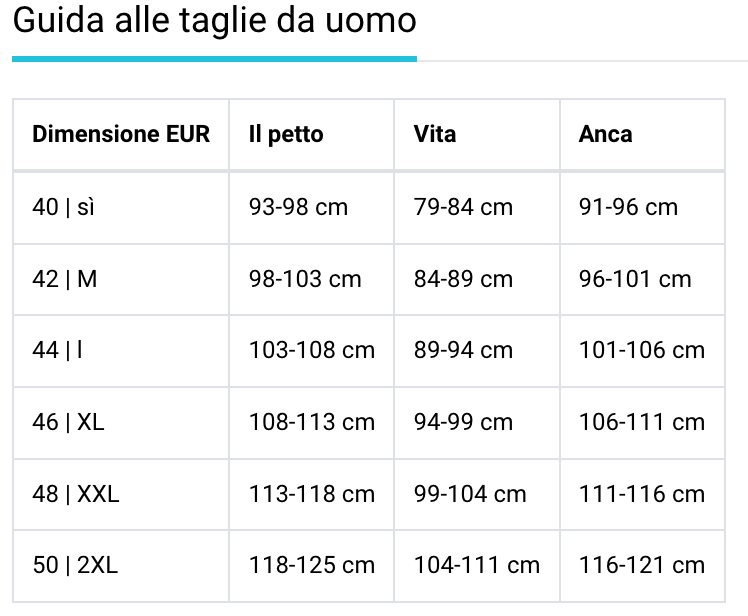Select the '46 | XL' size cell
The width and height of the screenshot is (748, 616).
coord(68,422)
